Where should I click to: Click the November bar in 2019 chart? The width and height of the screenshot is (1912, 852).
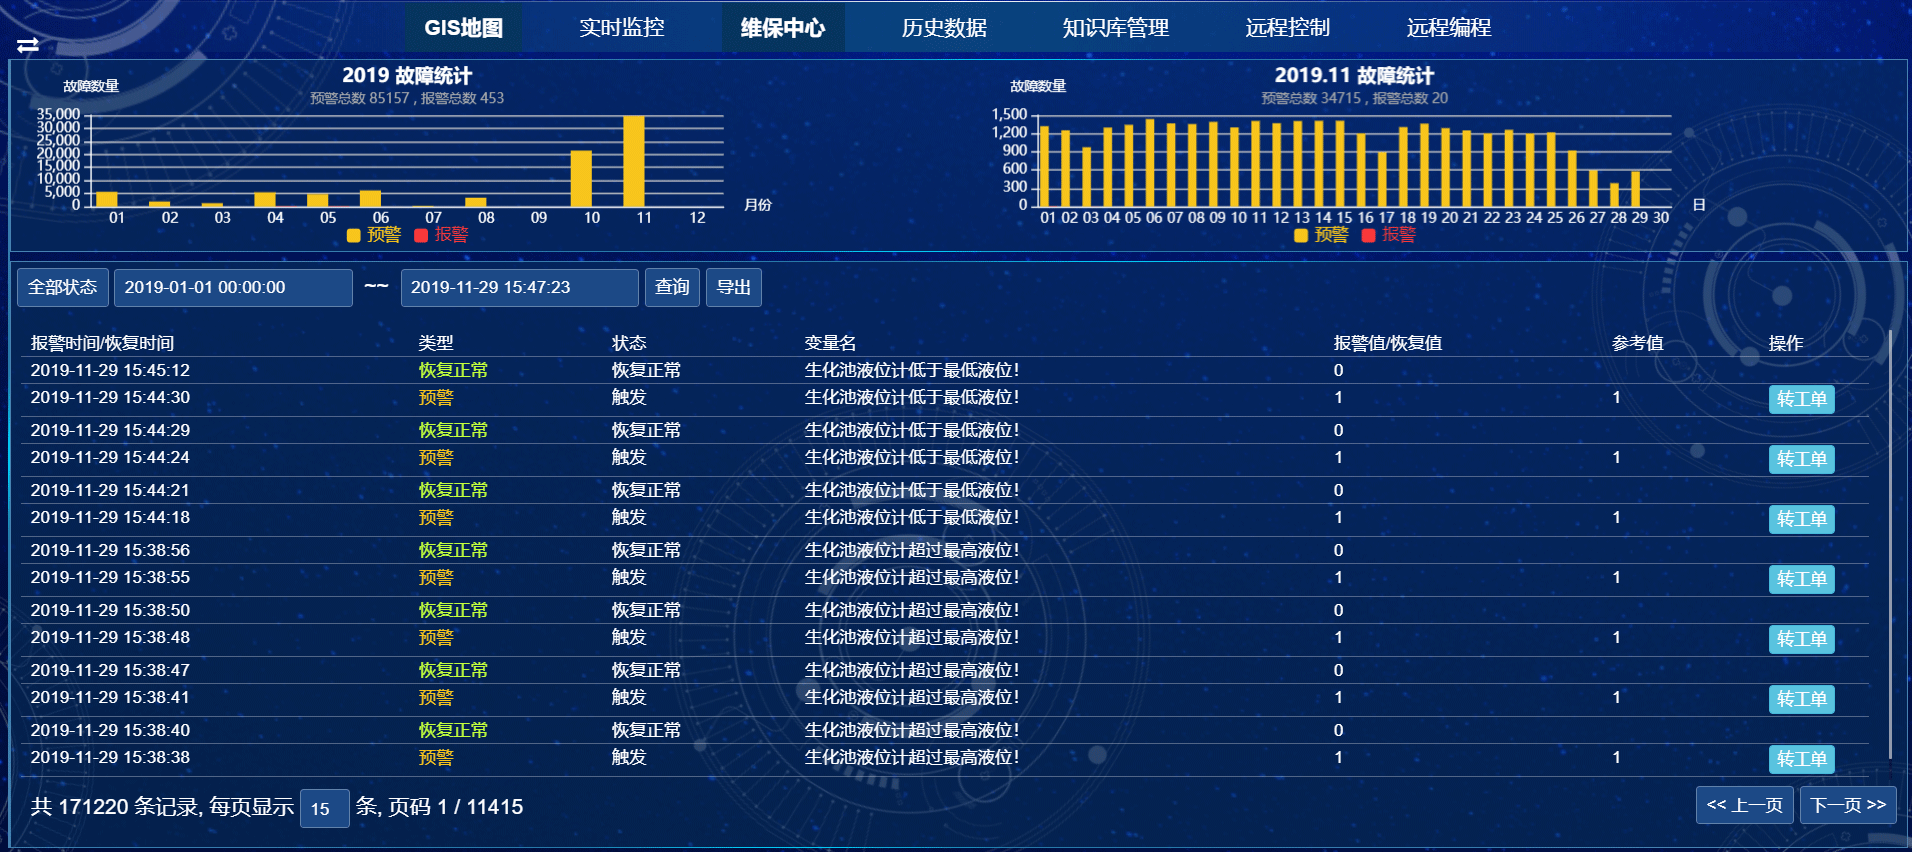(634, 162)
